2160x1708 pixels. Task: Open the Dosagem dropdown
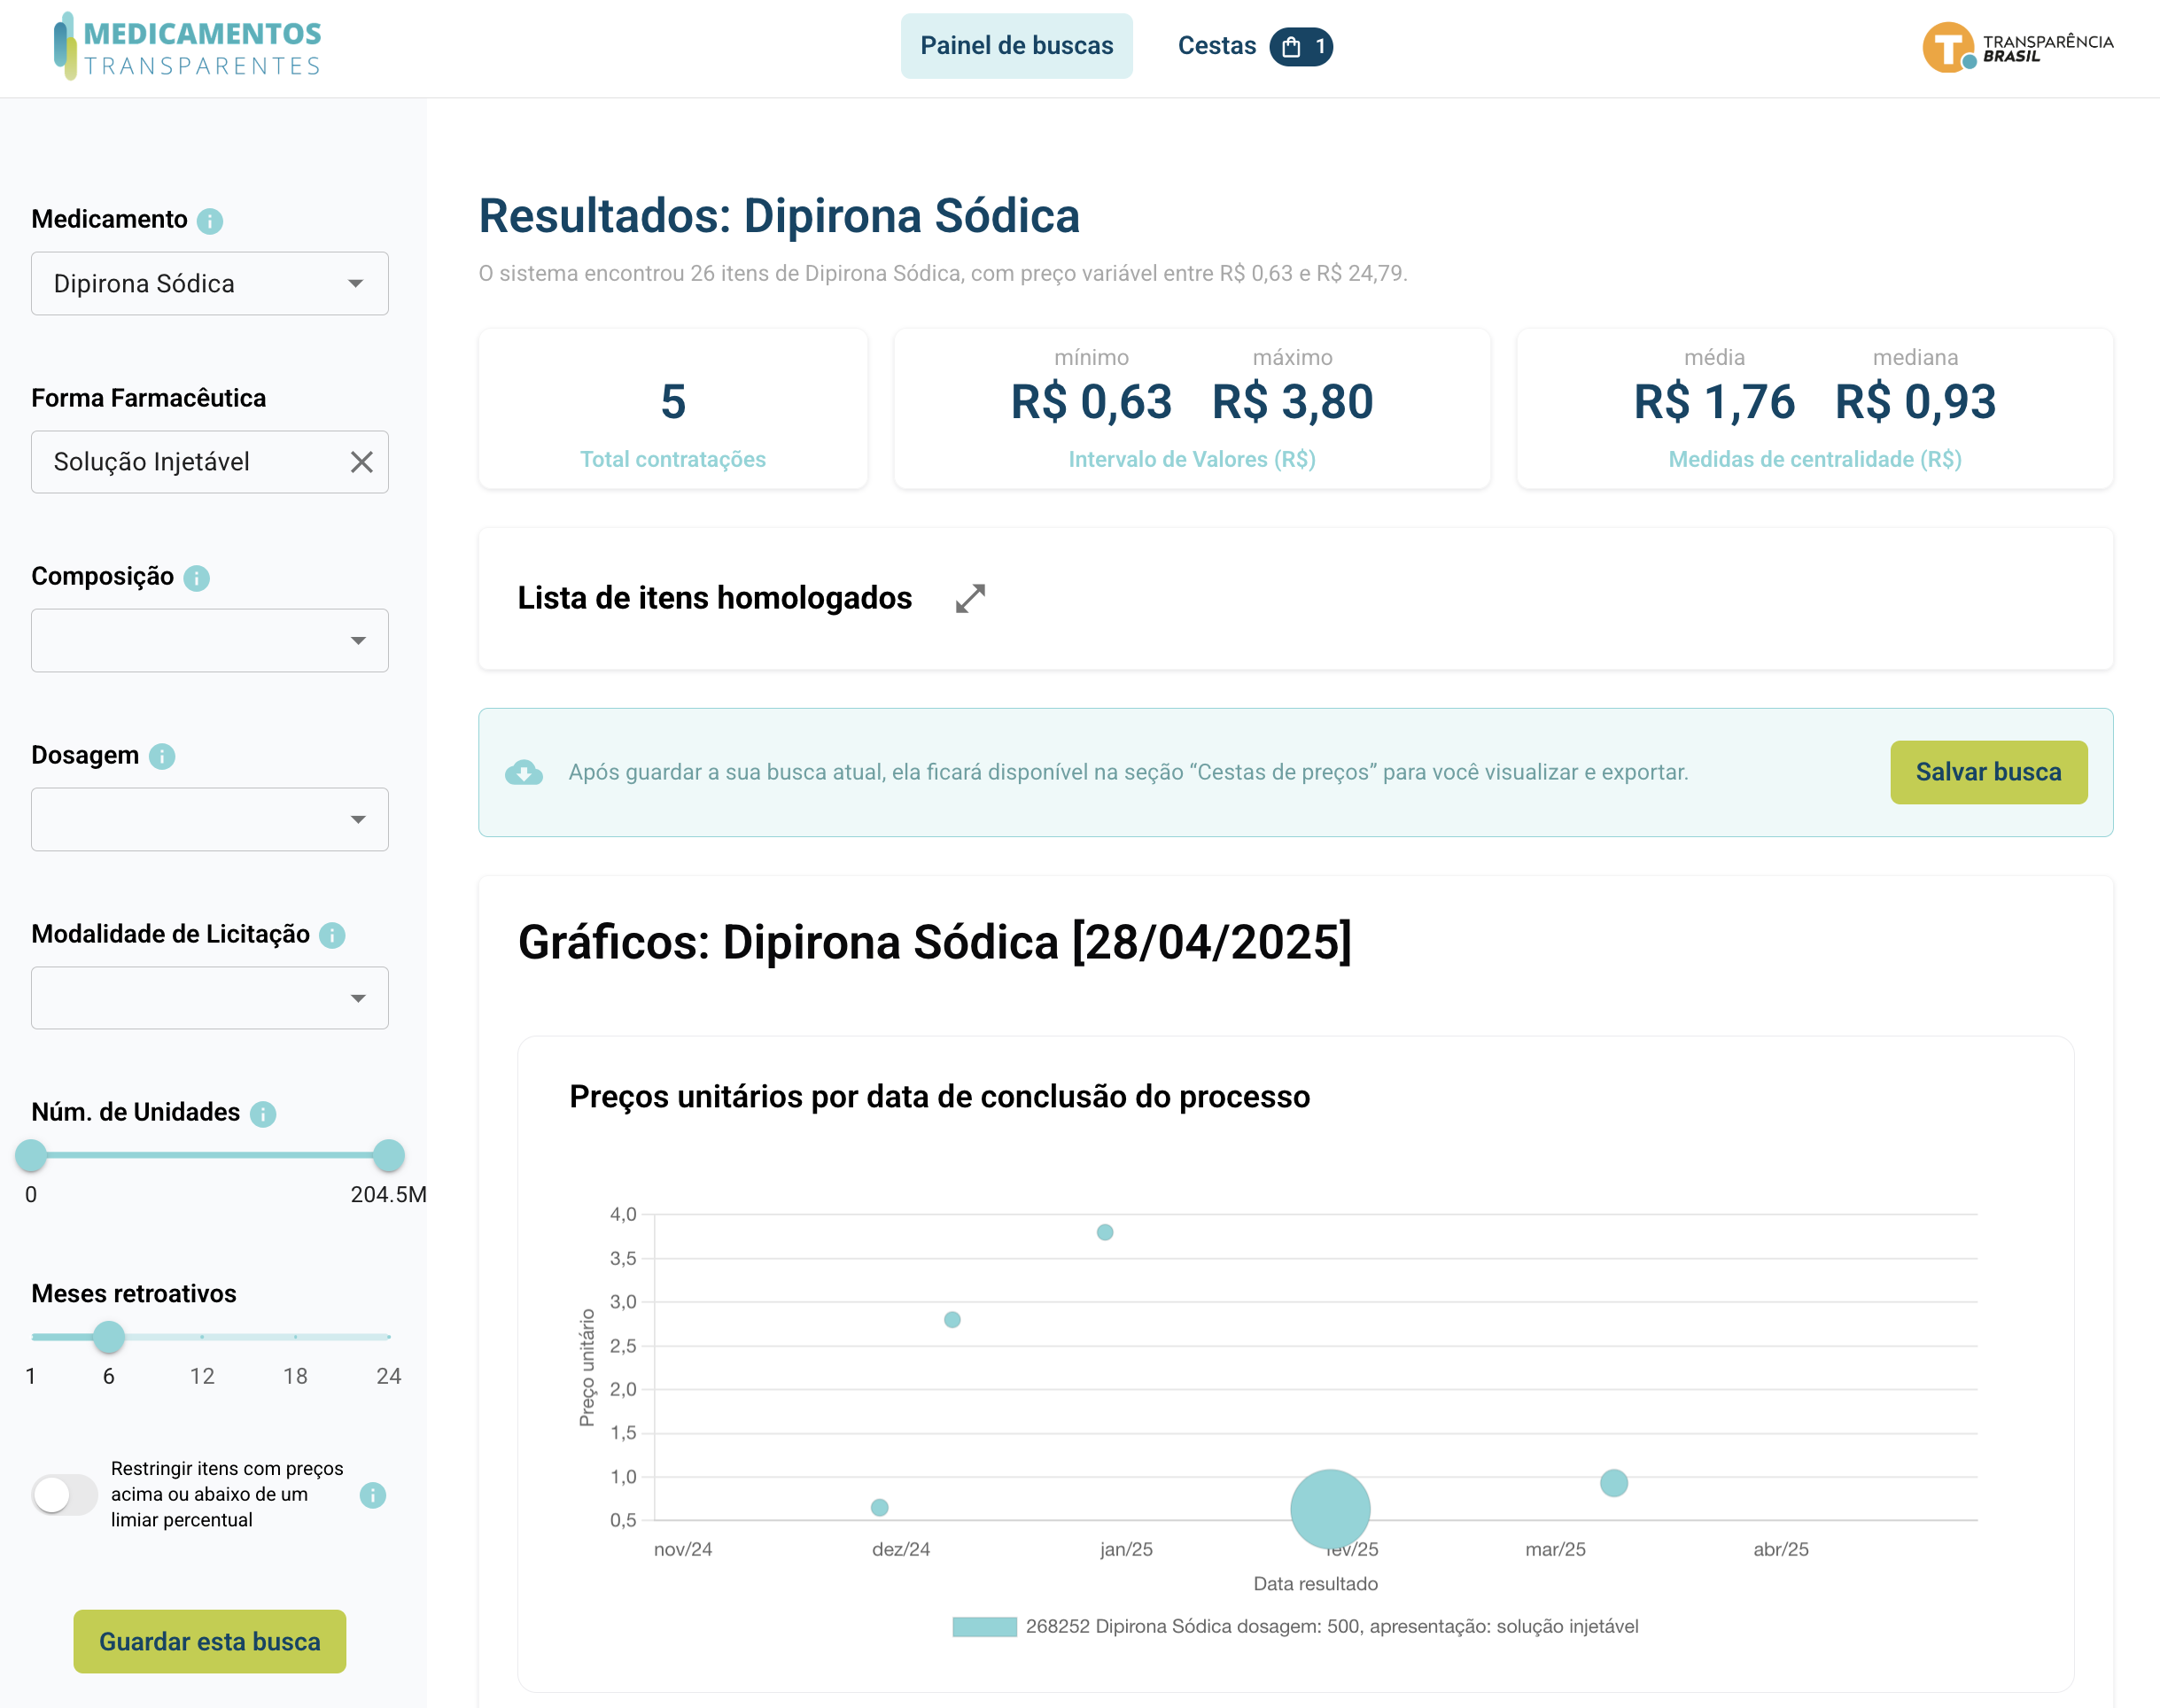[210, 819]
